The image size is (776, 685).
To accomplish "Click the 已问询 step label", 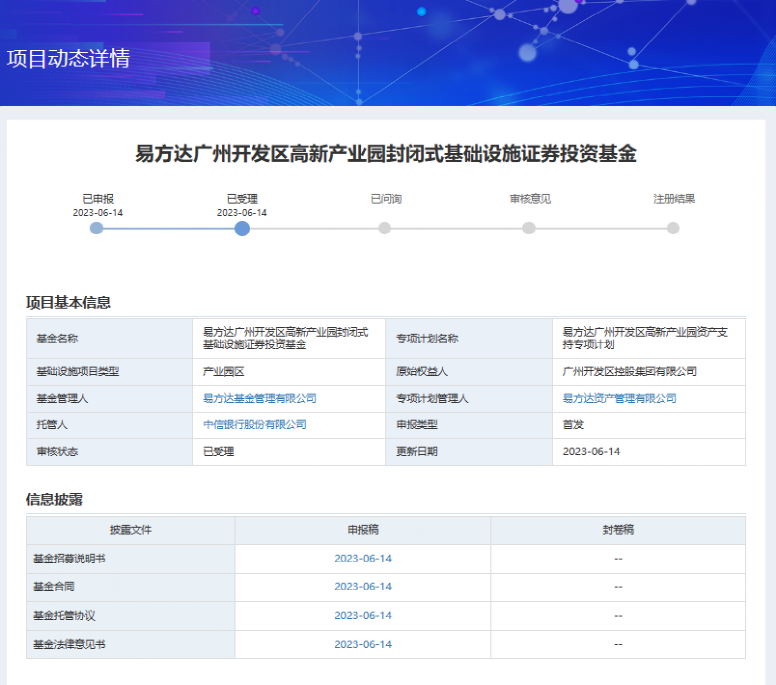I will click(x=386, y=199).
